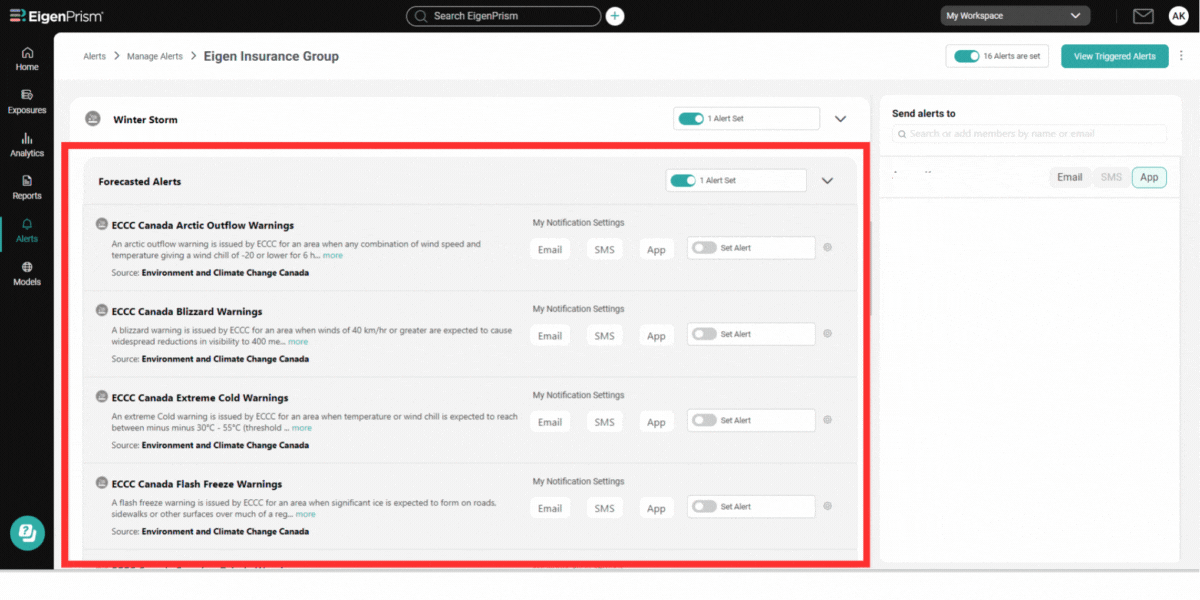1200x600 pixels.
Task: Toggle SMS notification for Blizzard Warnings
Action: point(604,335)
